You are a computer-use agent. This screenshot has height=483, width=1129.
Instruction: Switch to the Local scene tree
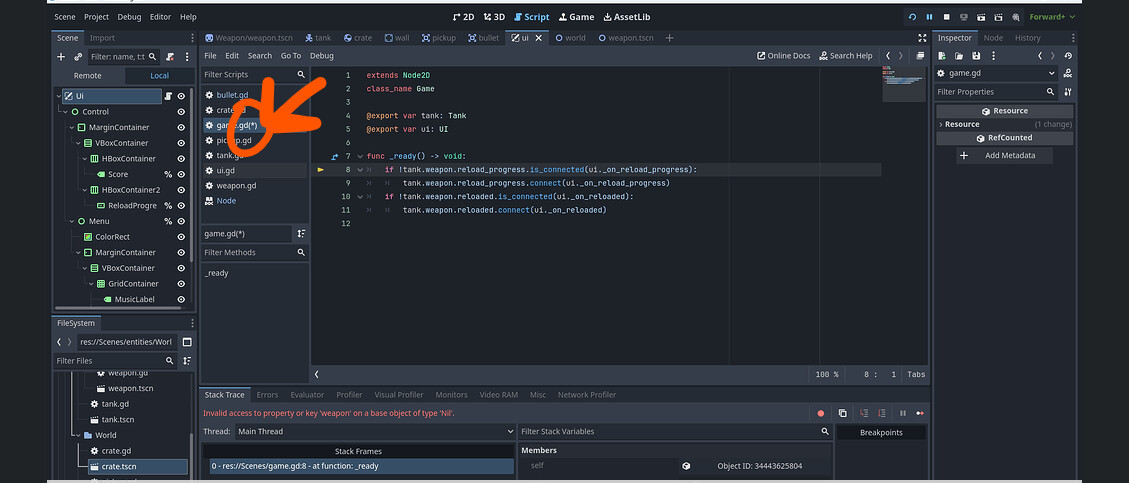[x=159, y=76]
